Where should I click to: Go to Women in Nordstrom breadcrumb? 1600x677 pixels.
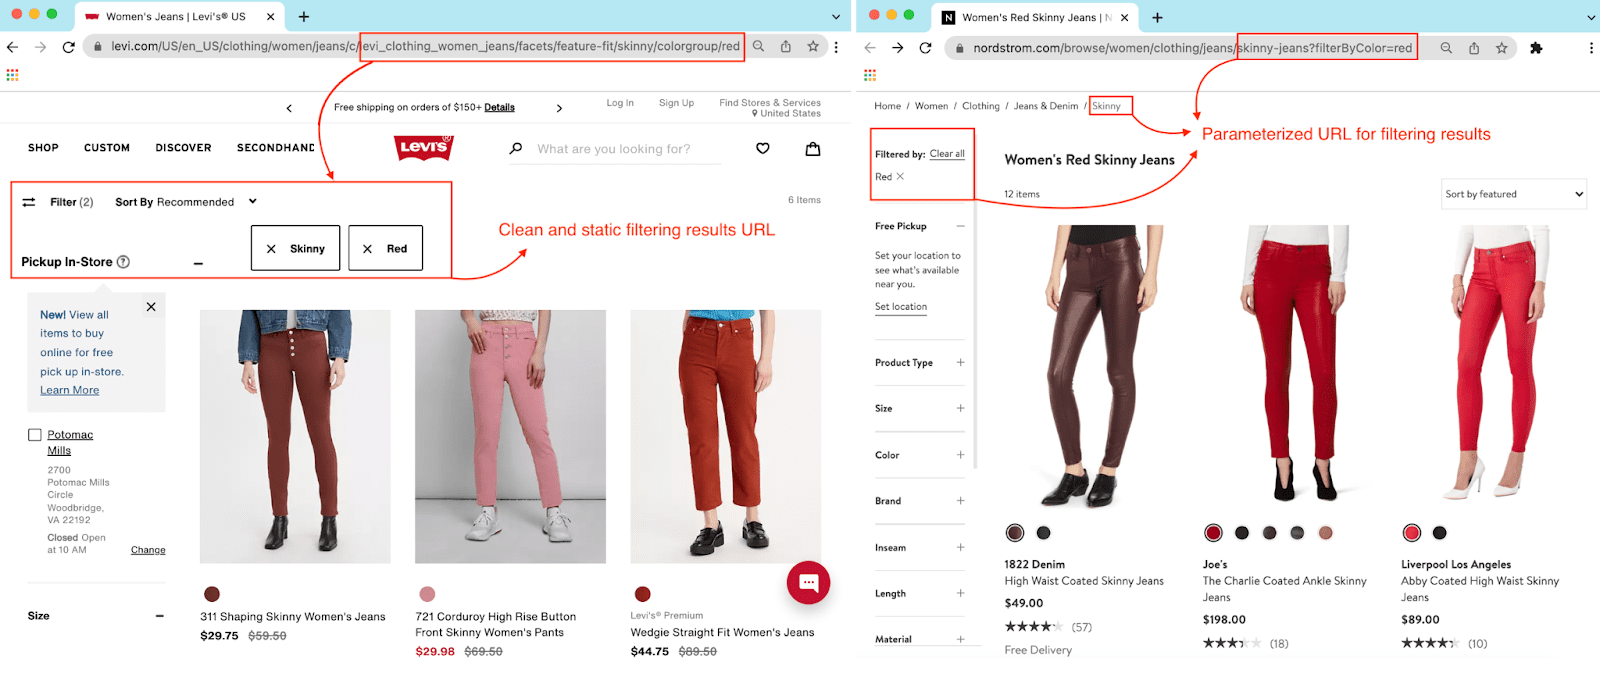(x=931, y=106)
